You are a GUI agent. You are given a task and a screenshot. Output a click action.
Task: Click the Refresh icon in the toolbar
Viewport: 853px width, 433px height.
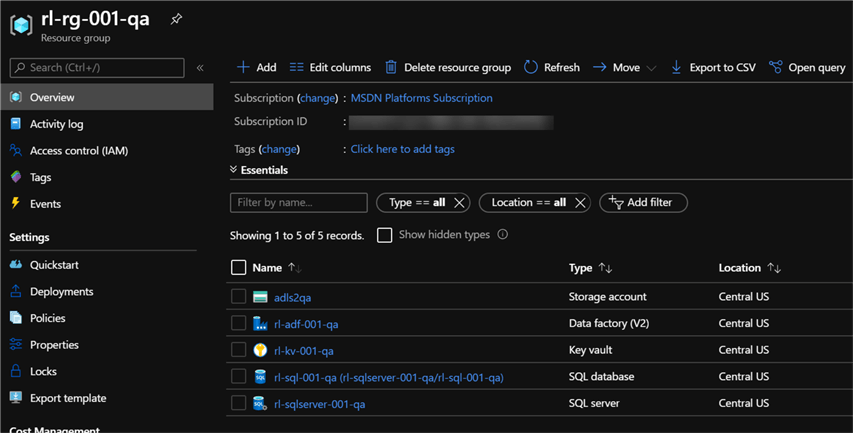coord(531,67)
